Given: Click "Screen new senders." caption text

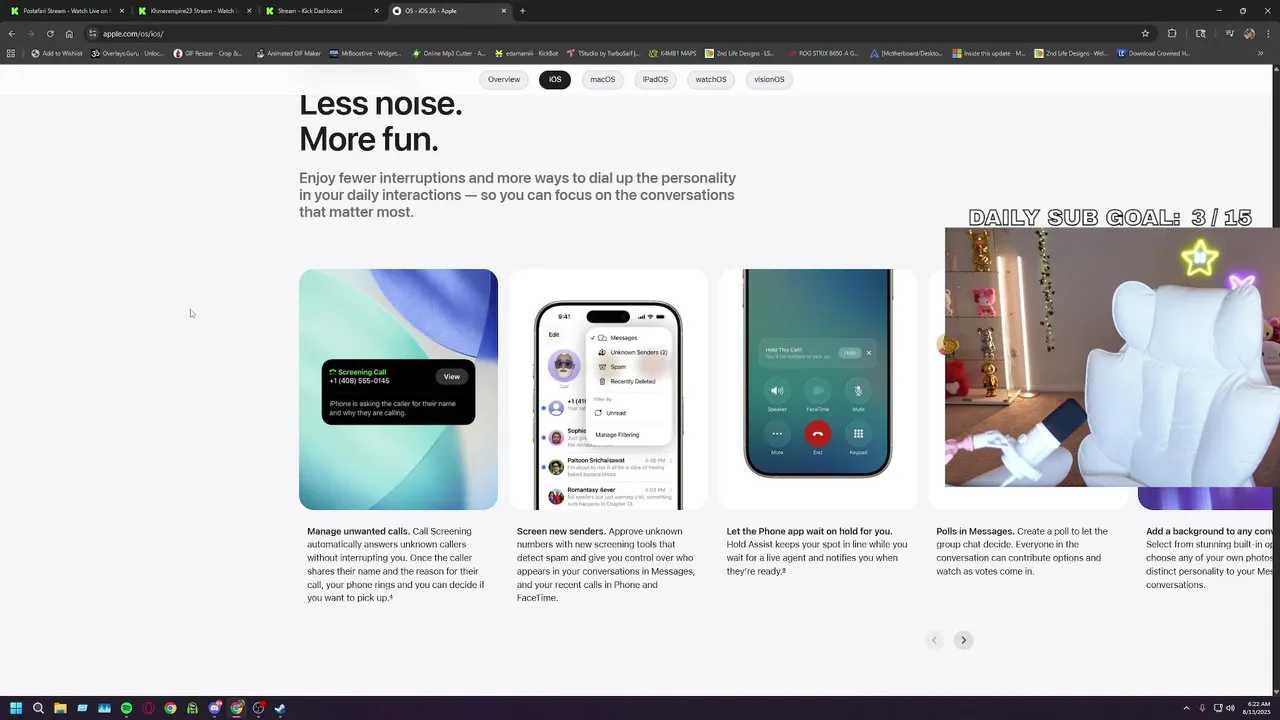Looking at the screenshot, I should [563, 532].
